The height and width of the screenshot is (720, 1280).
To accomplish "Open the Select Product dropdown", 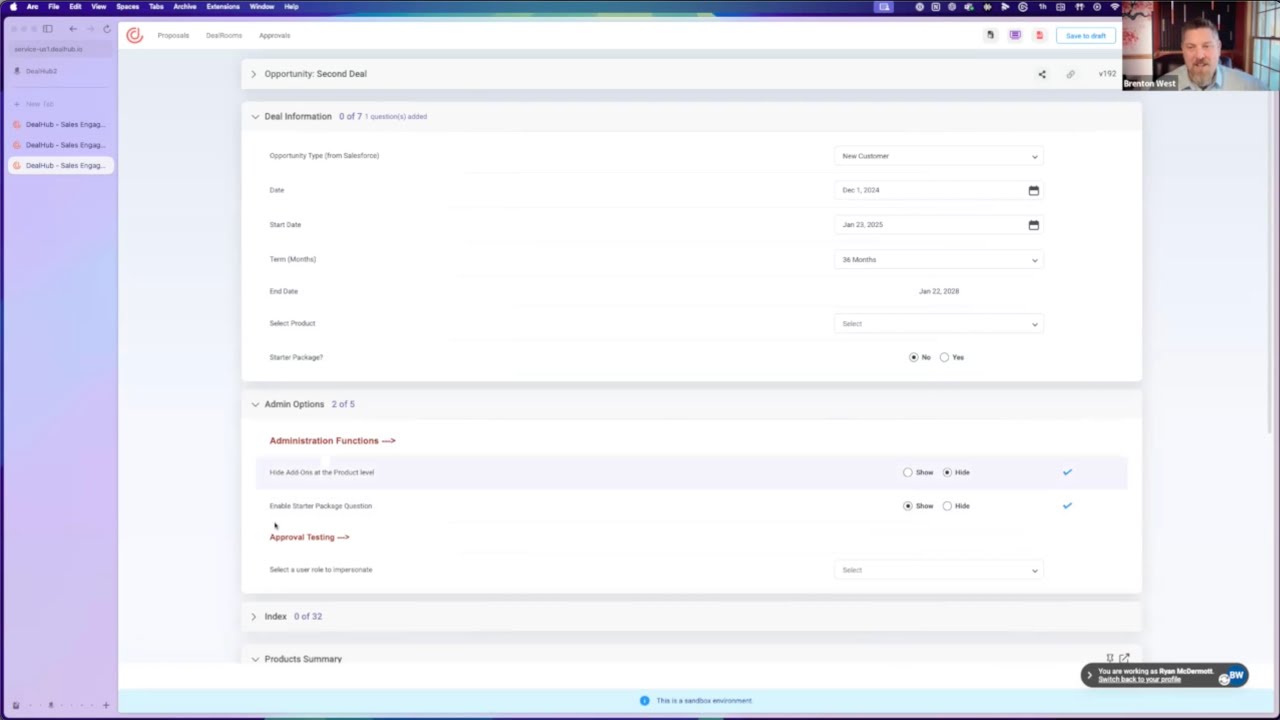I will pyautogui.click(x=939, y=324).
